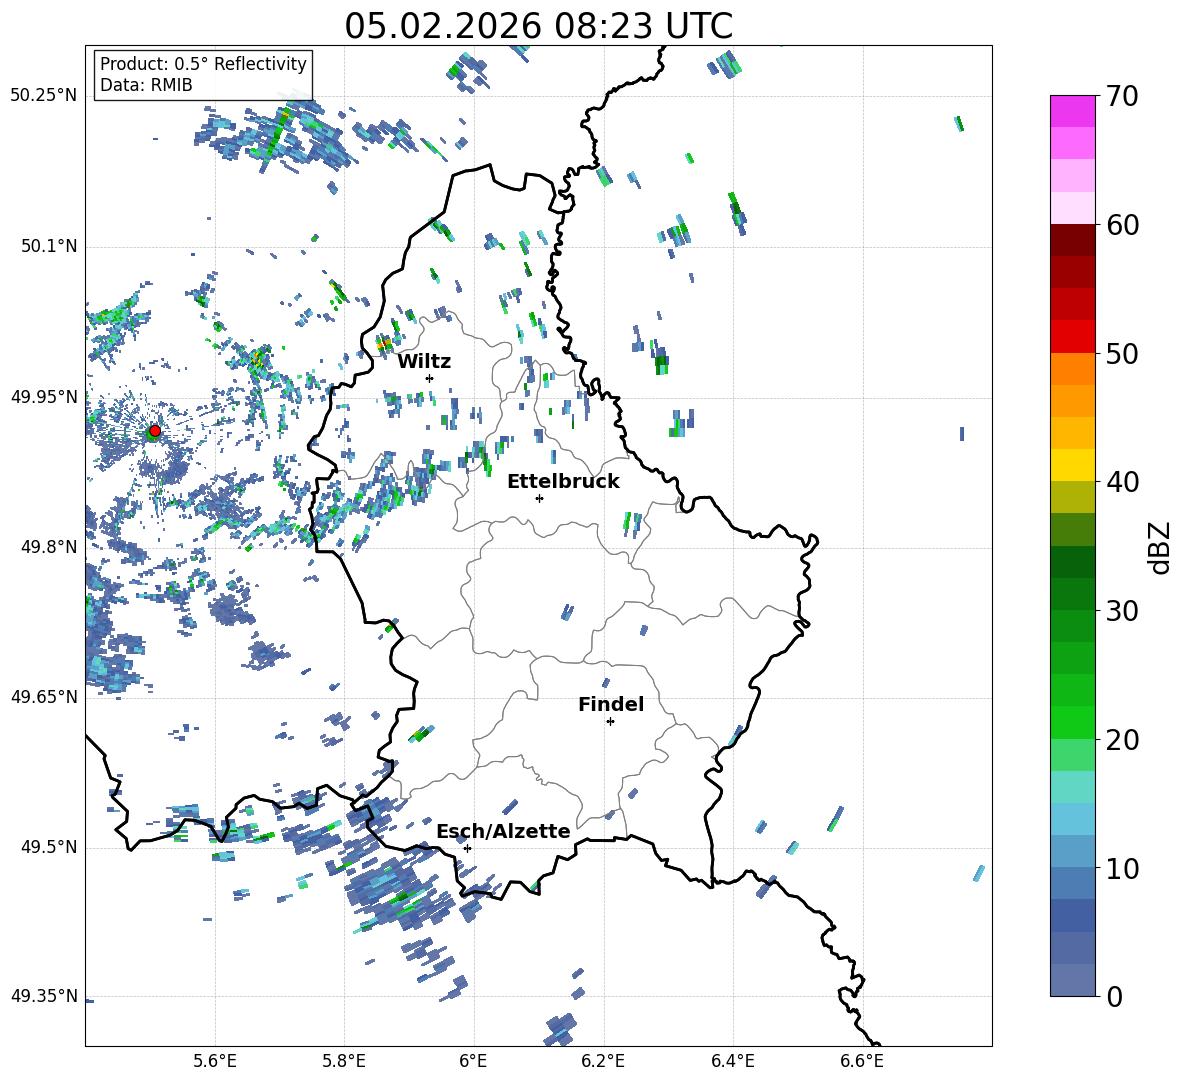Click the 6.4°E longitude label
The image size is (1184, 1081).
pos(732,1061)
